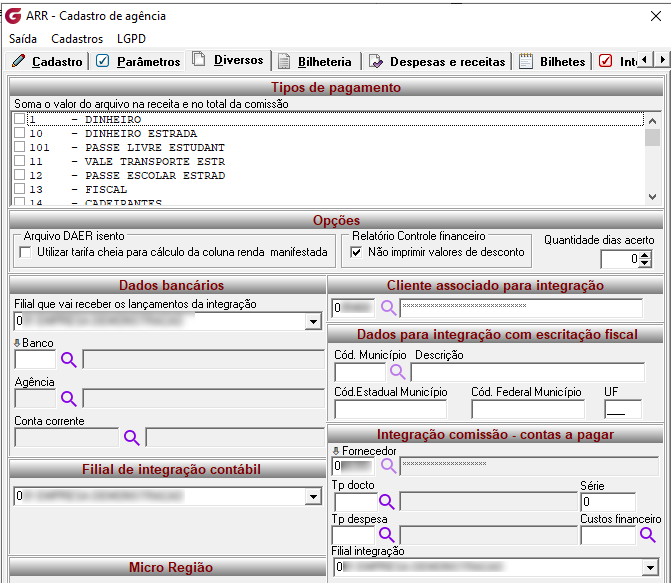Viewport: 671px width, 583px height.
Task: Switch to the Bilheteria tab
Action: coord(317,61)
